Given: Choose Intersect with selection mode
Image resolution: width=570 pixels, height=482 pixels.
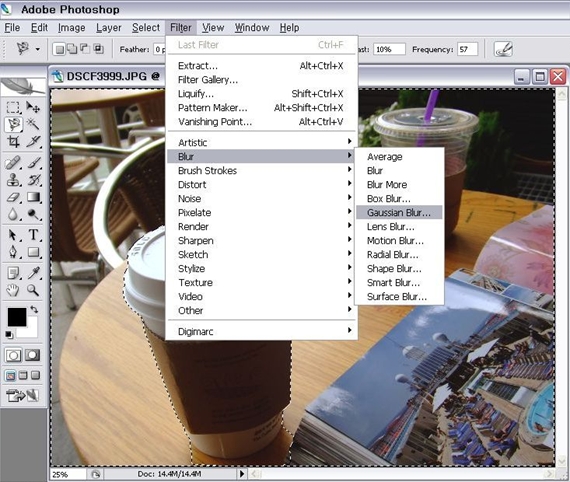Looking at the screenshot, I should (x=98, y=49).
